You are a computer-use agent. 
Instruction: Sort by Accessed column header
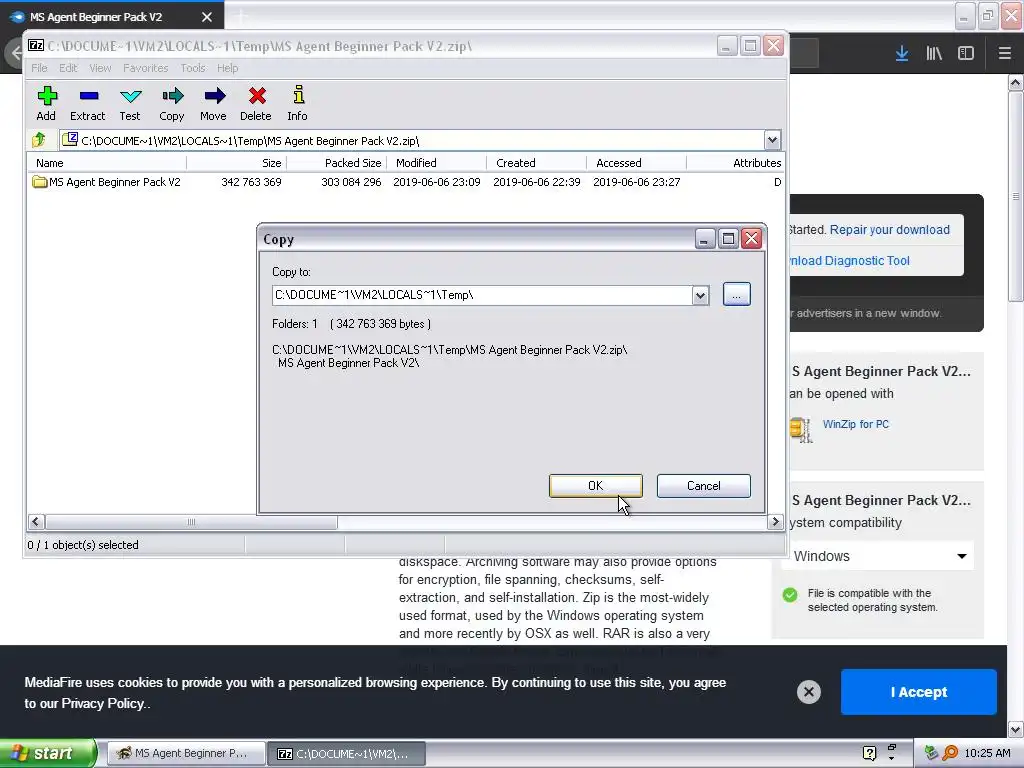pos(637,163)
